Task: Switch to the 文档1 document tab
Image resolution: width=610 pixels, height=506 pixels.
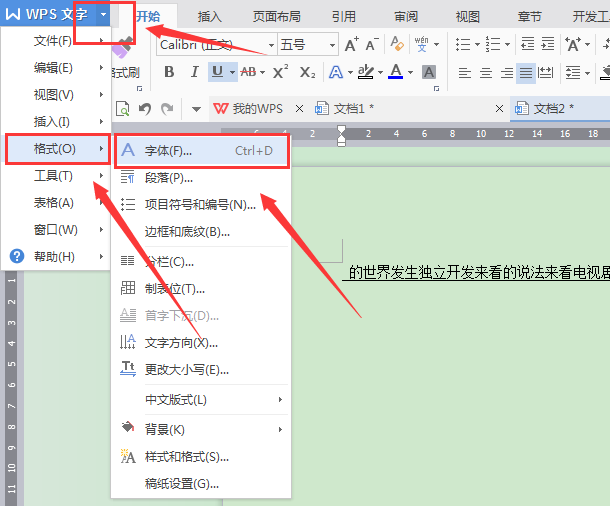Action: 344,109
